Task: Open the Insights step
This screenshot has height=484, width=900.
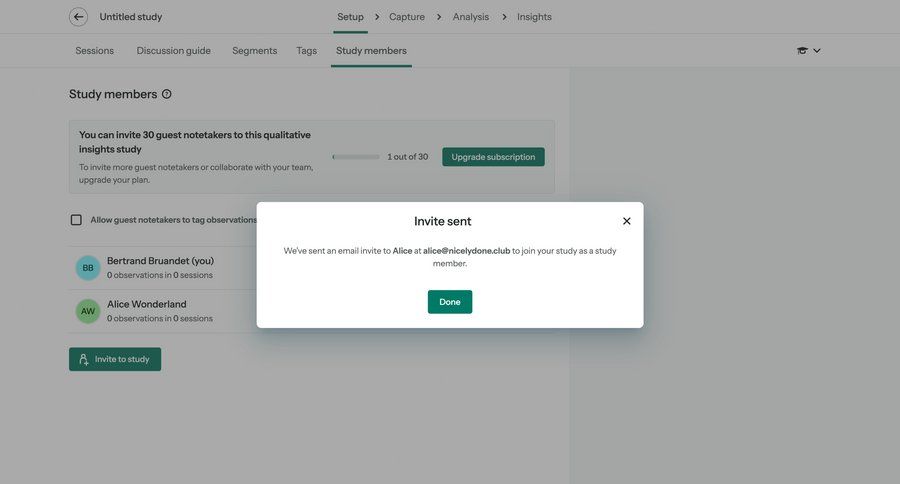Action: click(534, 17)
